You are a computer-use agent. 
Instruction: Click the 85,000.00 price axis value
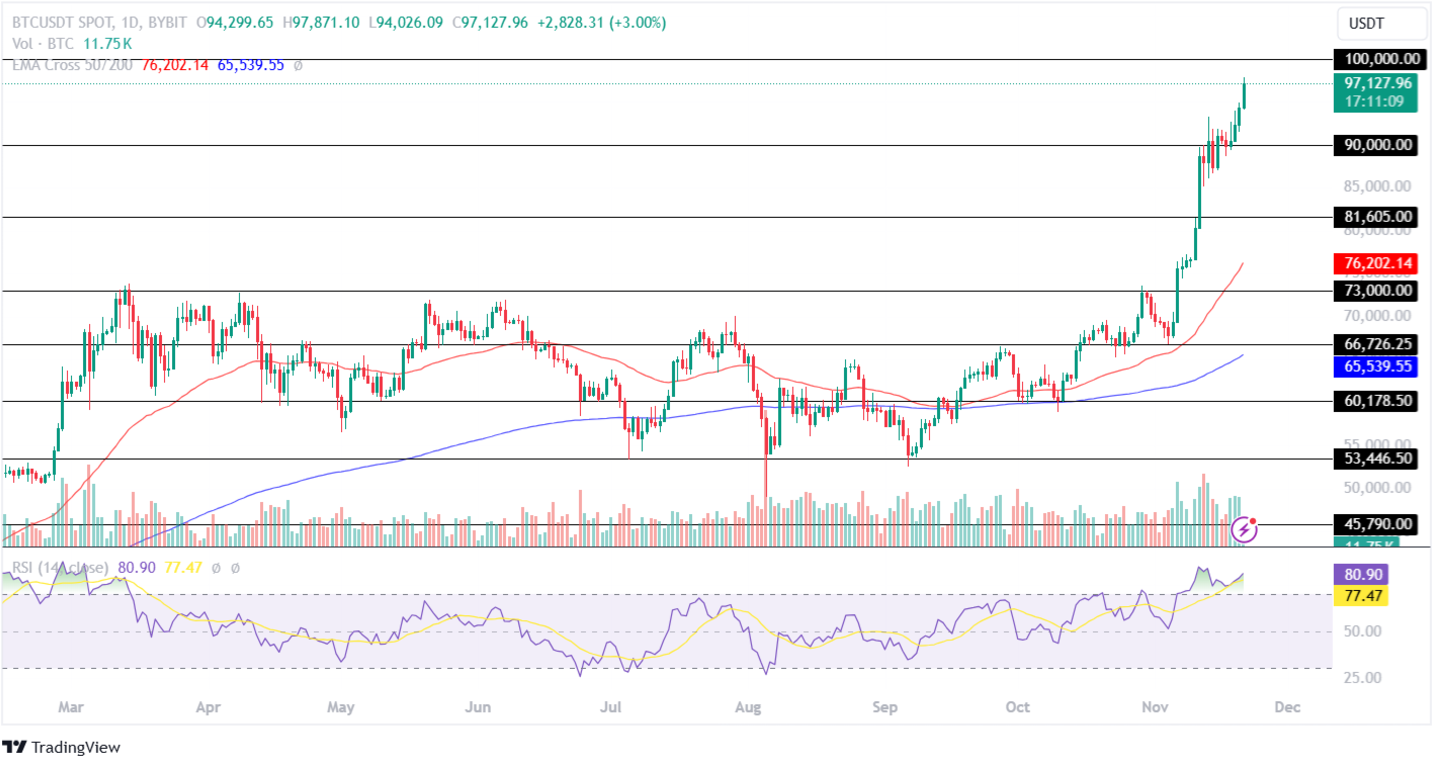pos(1378,186)
